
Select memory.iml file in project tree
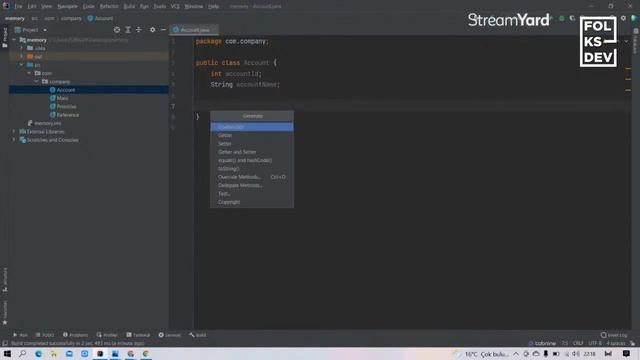tap(44, 123)
